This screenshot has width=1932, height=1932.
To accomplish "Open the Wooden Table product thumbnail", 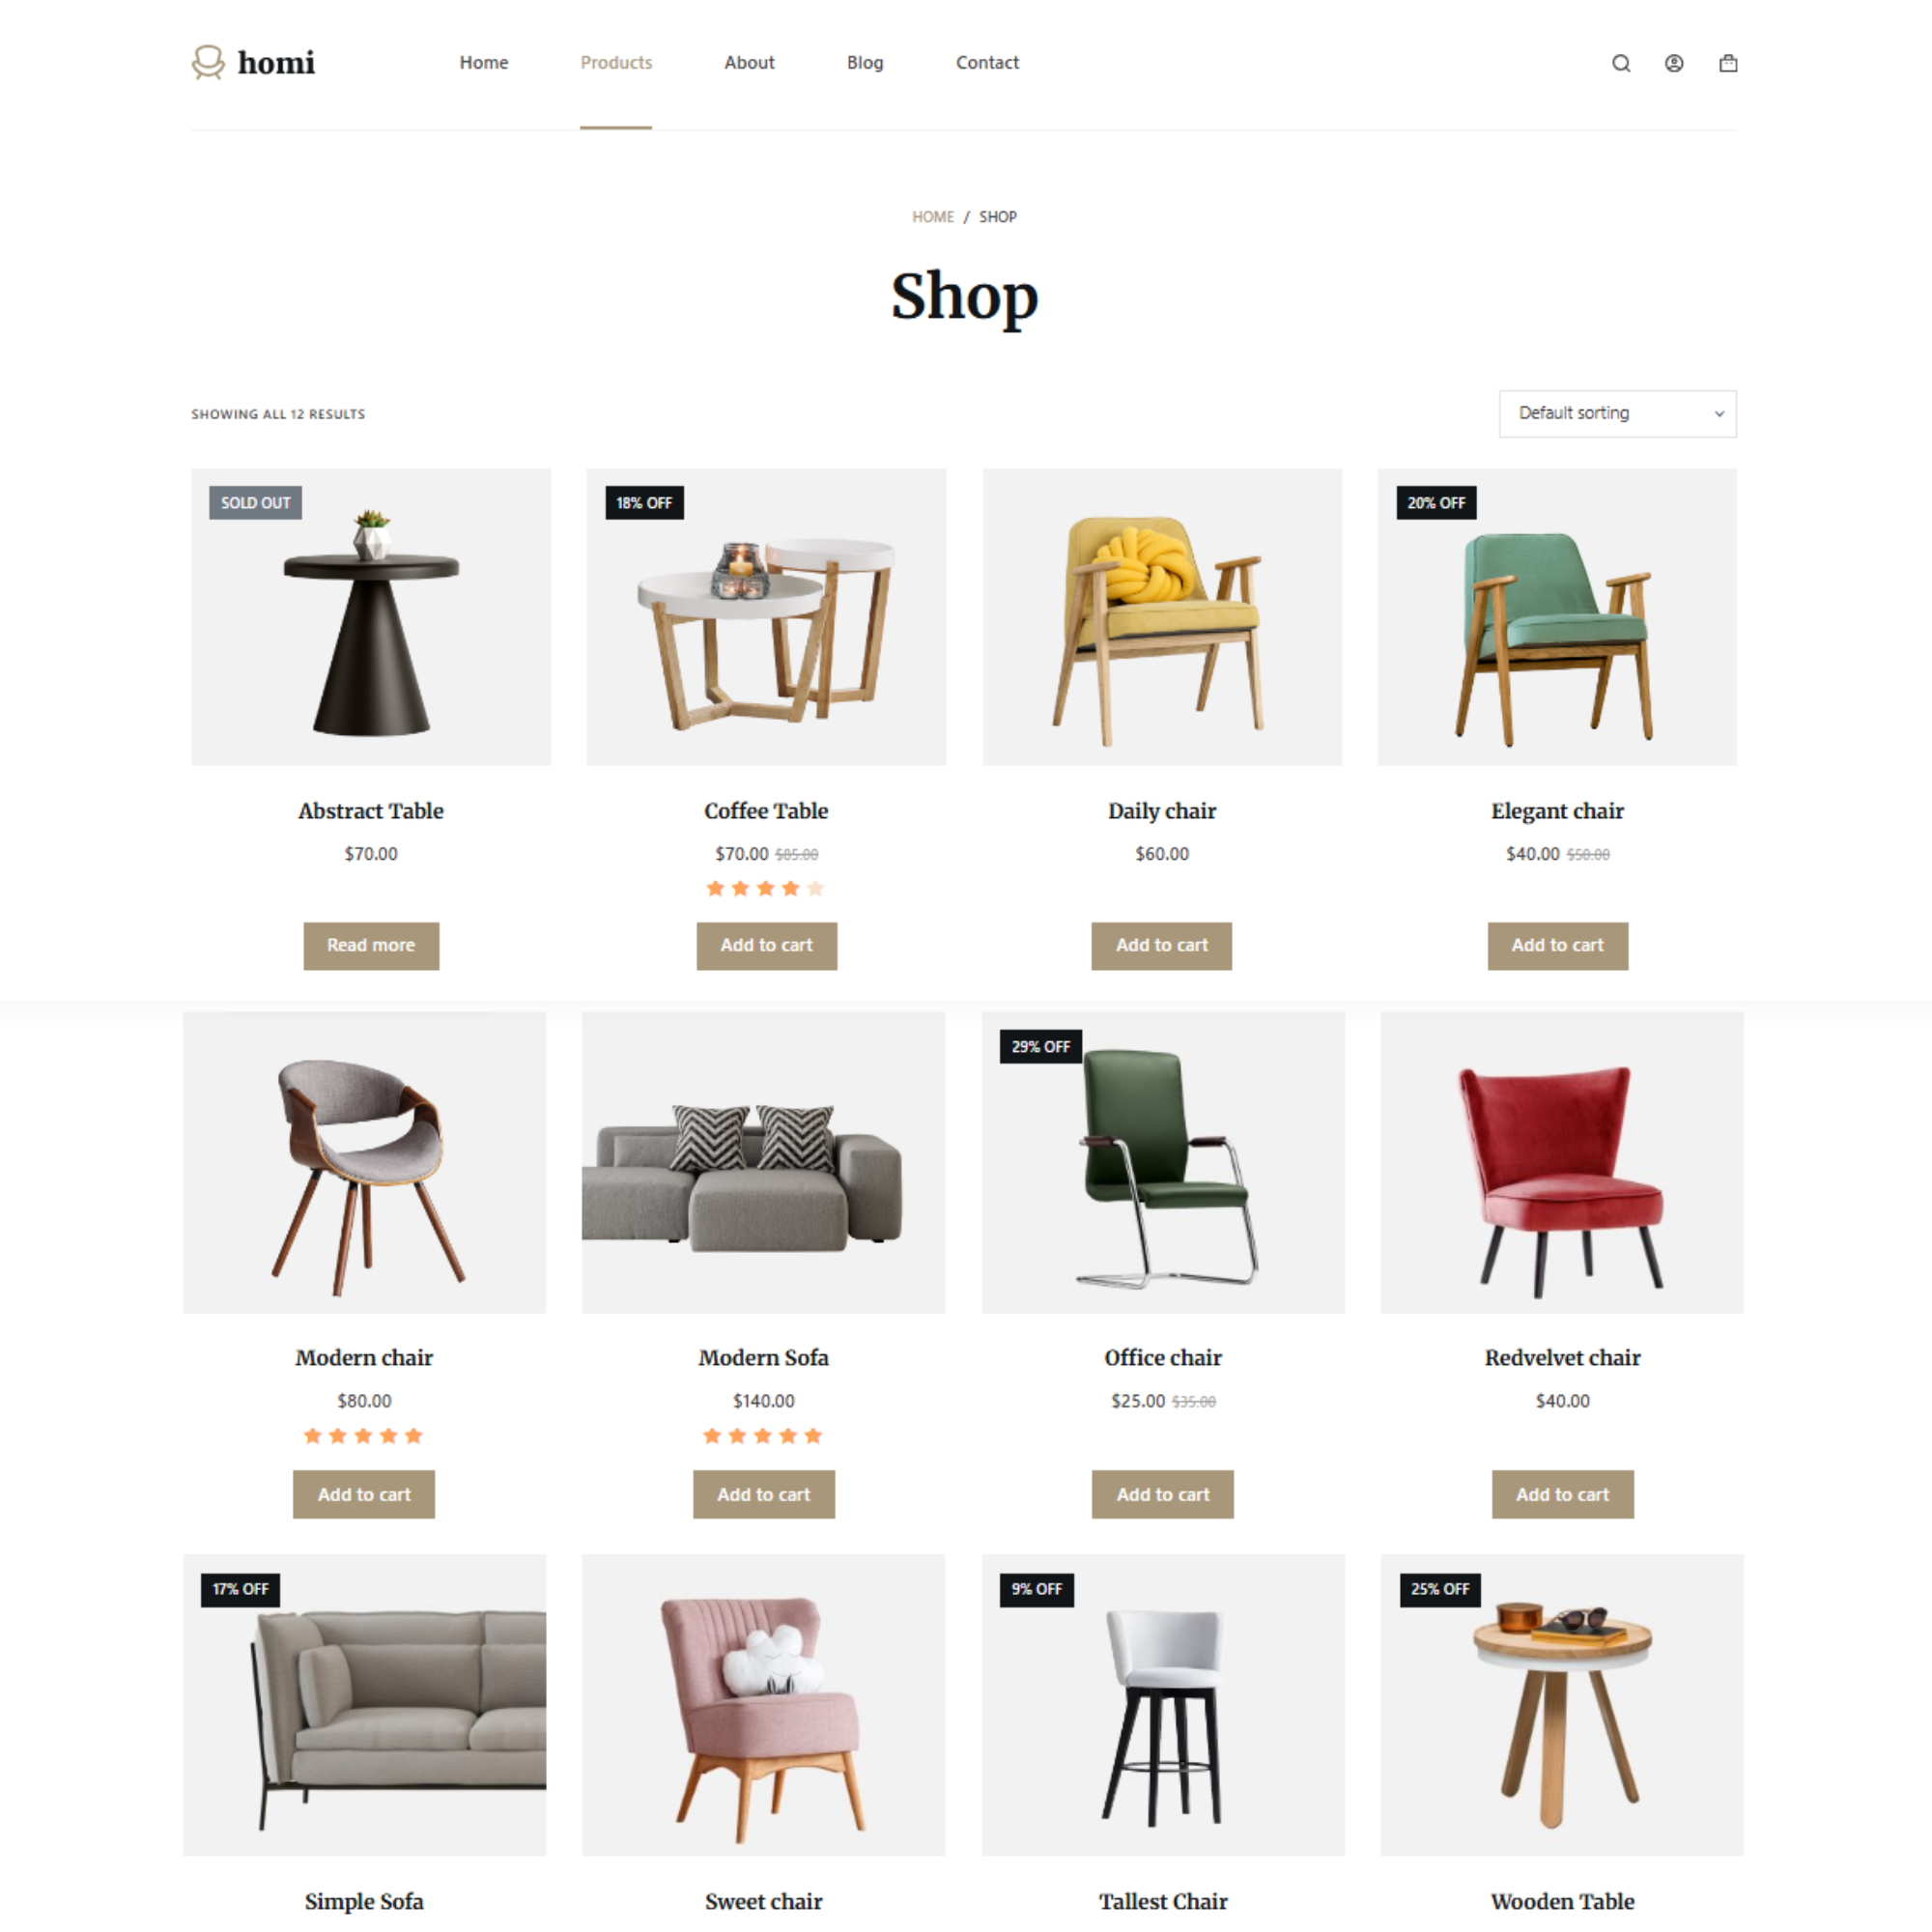I will [x=1562, y=1705].
